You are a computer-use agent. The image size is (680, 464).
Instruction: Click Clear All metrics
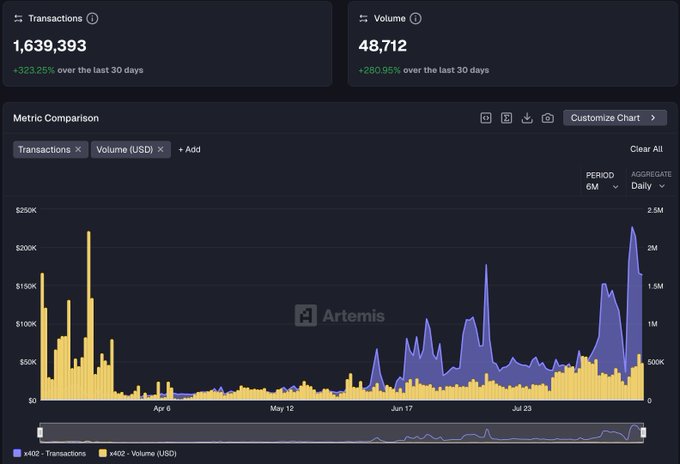646,149
